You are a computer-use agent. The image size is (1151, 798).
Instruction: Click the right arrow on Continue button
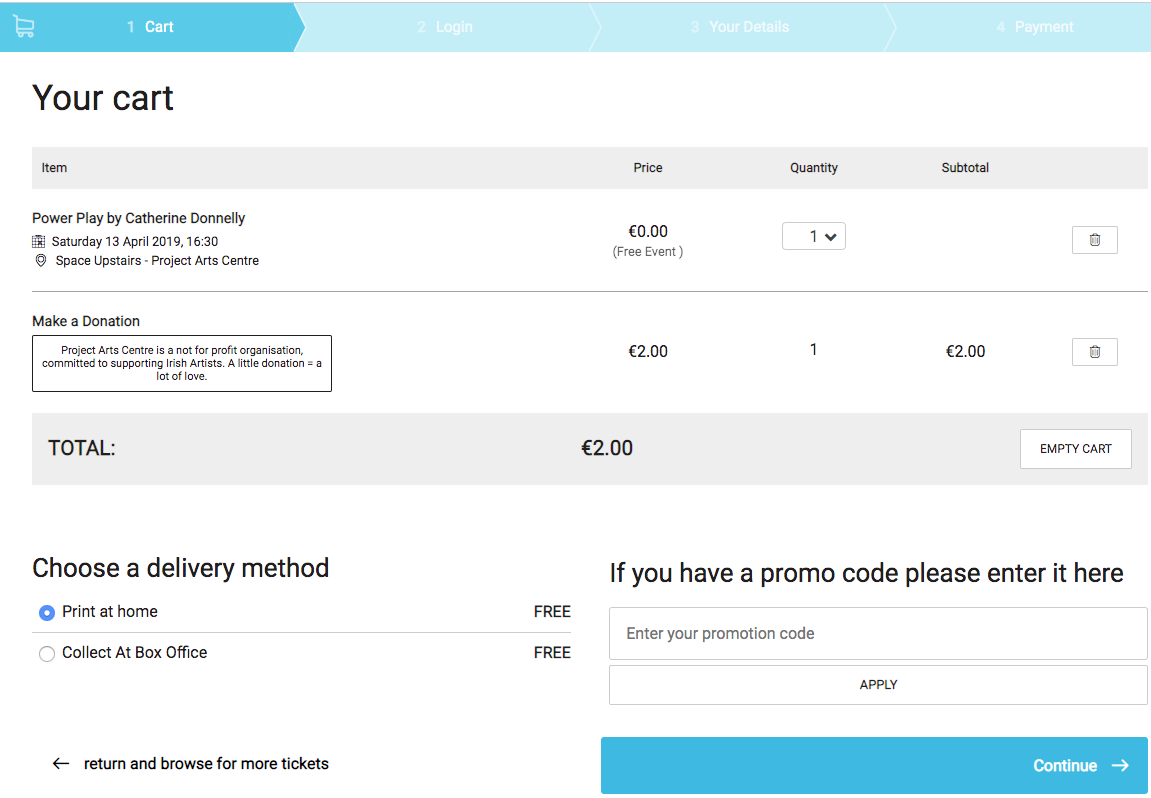tap(1120, 765)
